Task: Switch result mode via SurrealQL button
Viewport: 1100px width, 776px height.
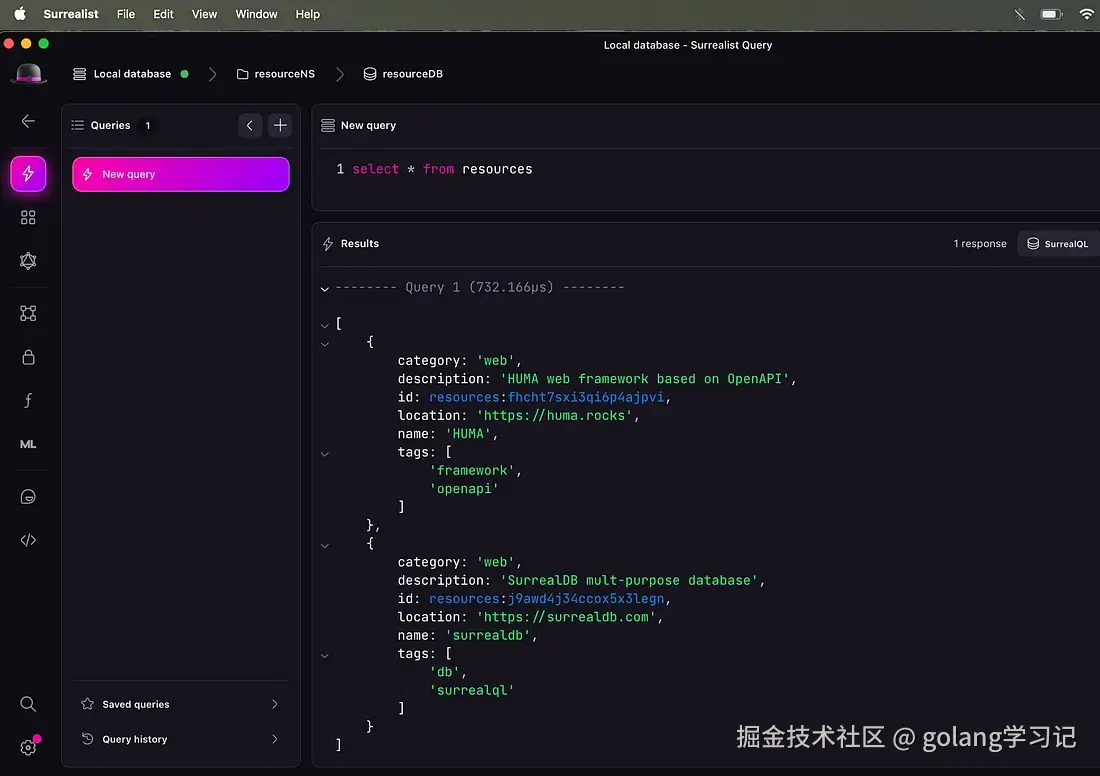Action: [x=1058, y=243]
